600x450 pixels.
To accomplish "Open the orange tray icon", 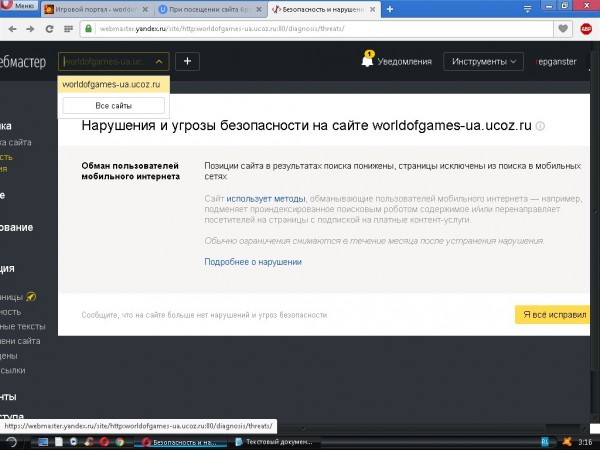I will coord(567,442).
